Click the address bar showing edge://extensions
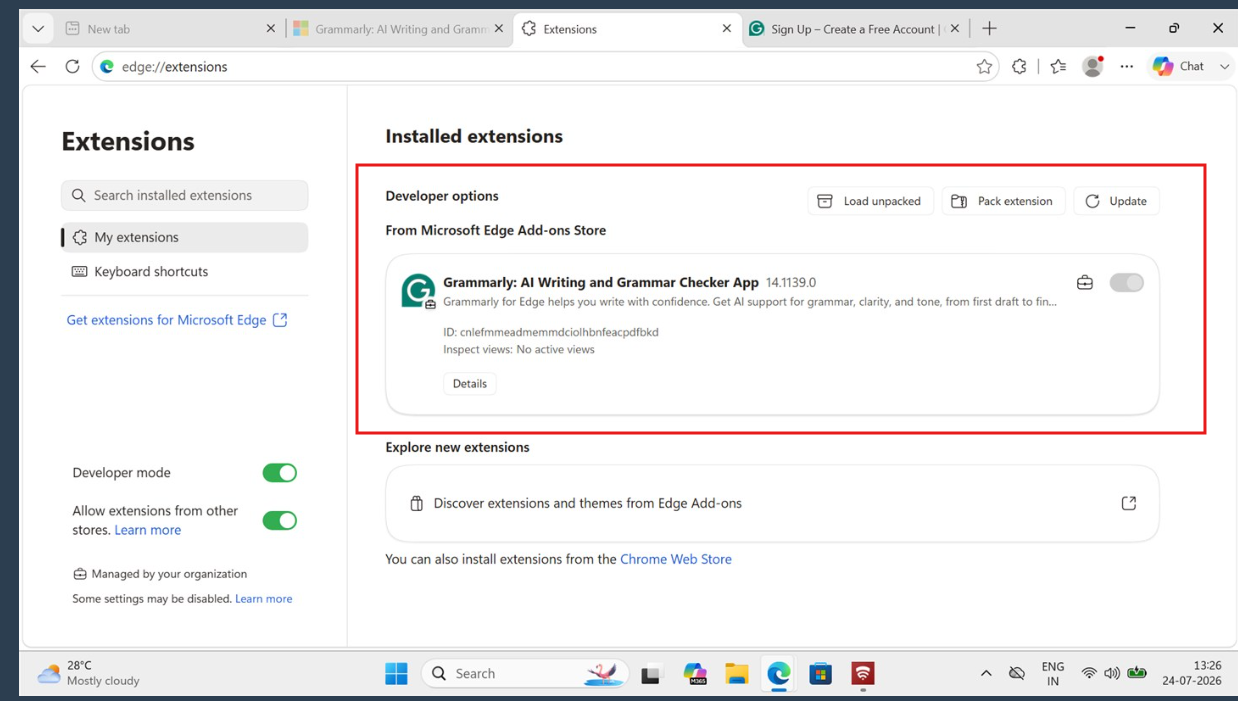This screenshot has width=1238, height=701. pos(545,67)
